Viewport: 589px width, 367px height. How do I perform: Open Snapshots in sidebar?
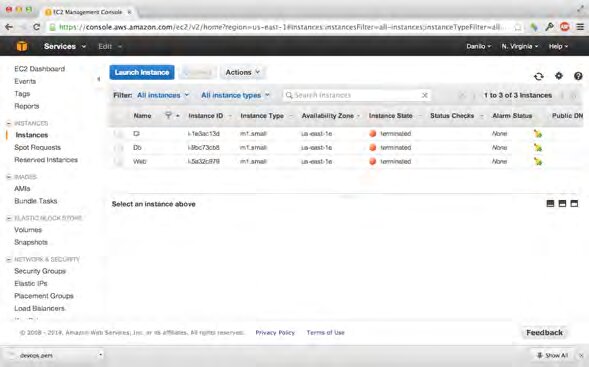tap(31, 242)
